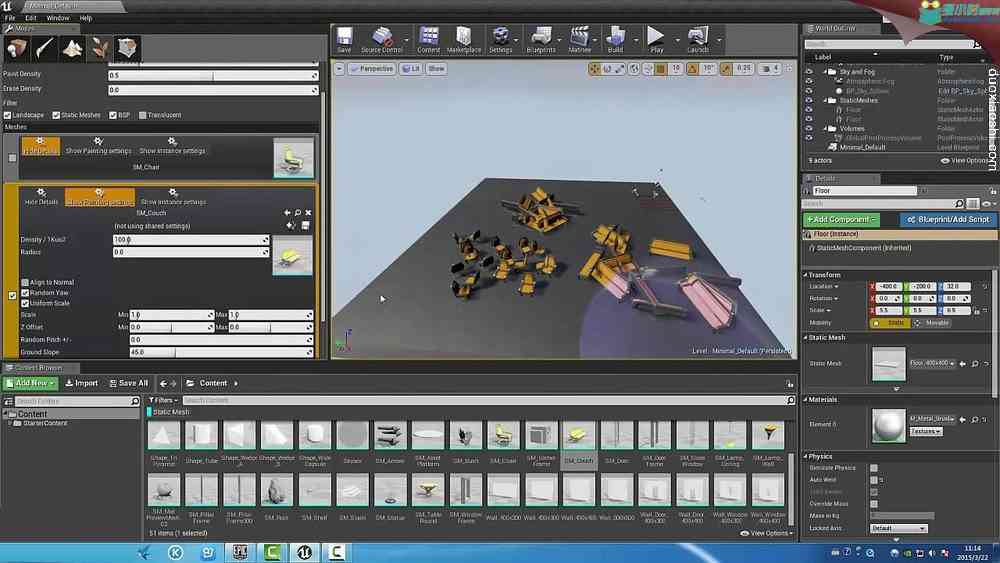Adjust the Ground Slope slider
Viewport: 1000px width, 563px height.
pyautogui.click(x=221, y=352)
